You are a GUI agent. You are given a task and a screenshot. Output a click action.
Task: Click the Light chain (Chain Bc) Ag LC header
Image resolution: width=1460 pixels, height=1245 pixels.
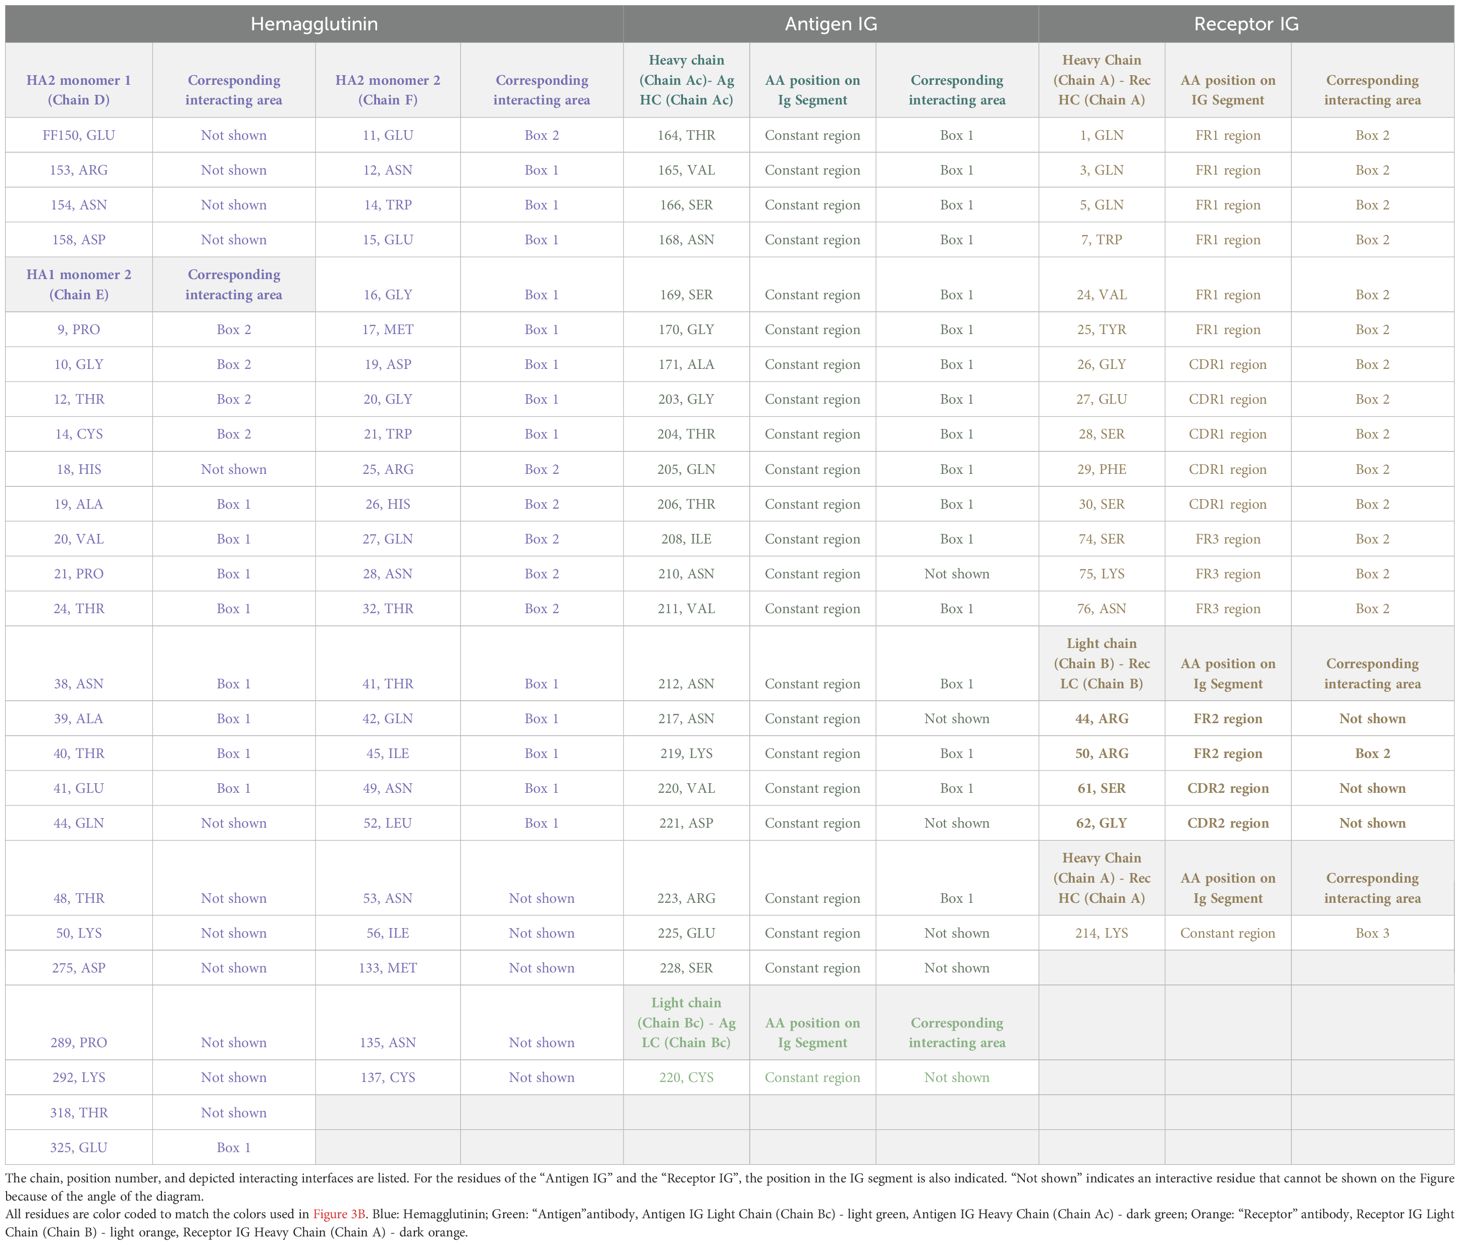[686, 1022]
